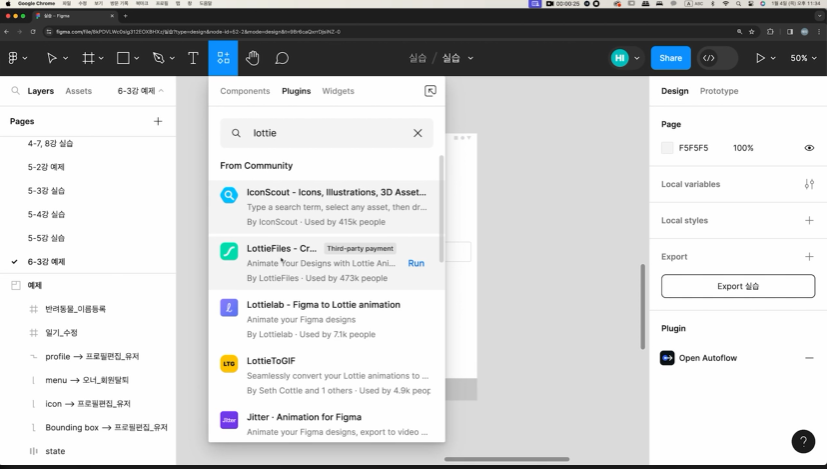Open the file name dropdown chevron
The width and height of the screenshot is (827, 469).
tap(470, 58)
